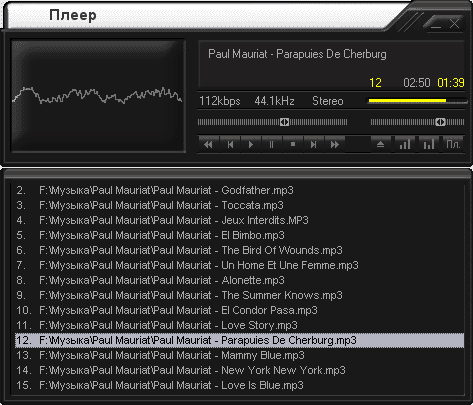Click the rewind double-arrow button
Screen dimensions: 473x405
[209, 144]
